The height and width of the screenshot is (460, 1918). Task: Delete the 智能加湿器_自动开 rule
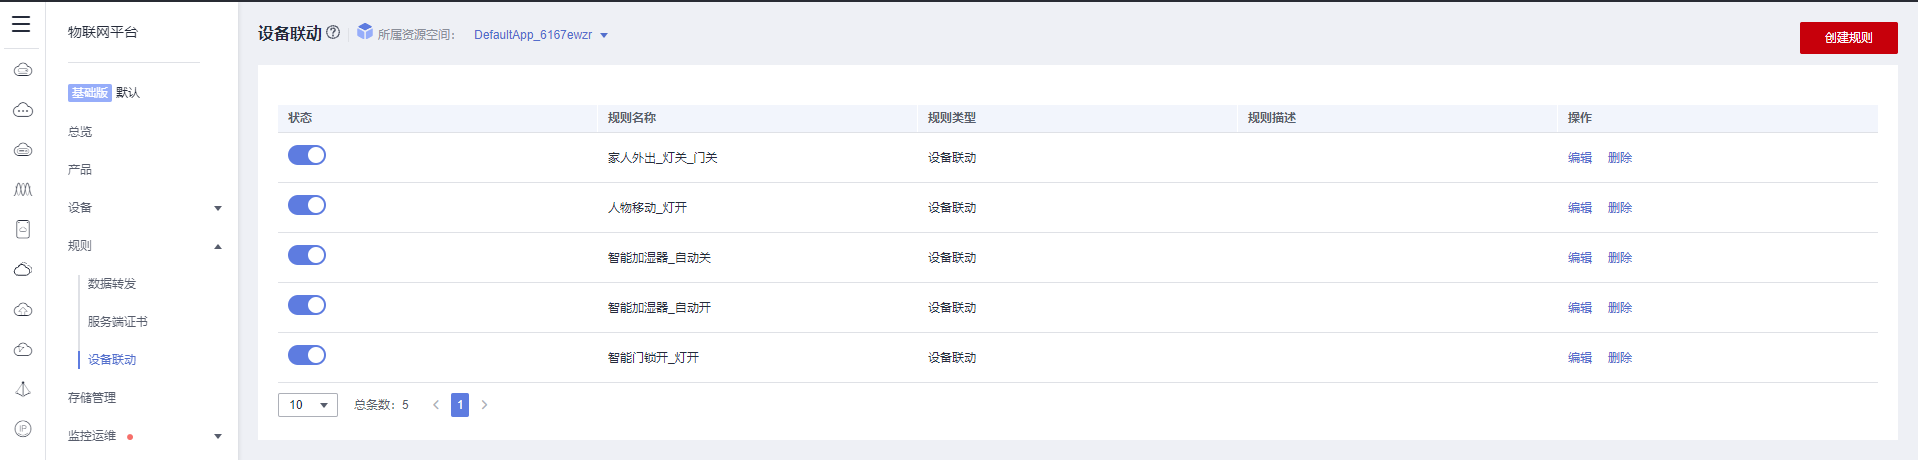(x=1620, y=308)
